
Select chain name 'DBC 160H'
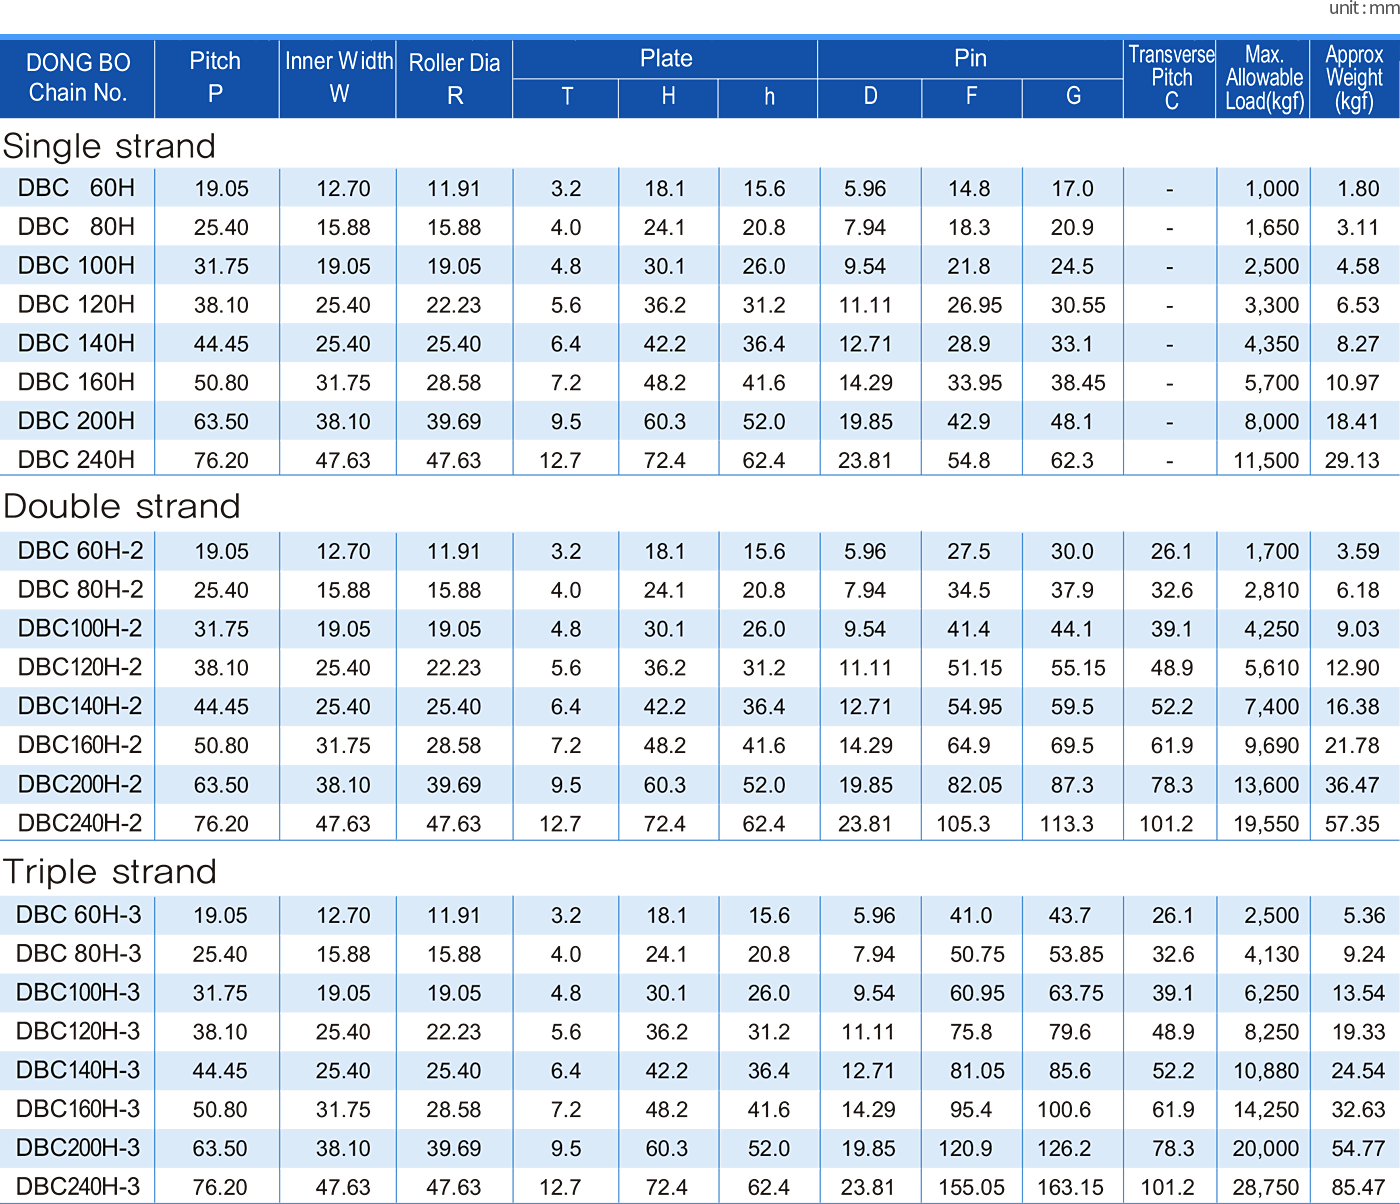tap(76, 383)
